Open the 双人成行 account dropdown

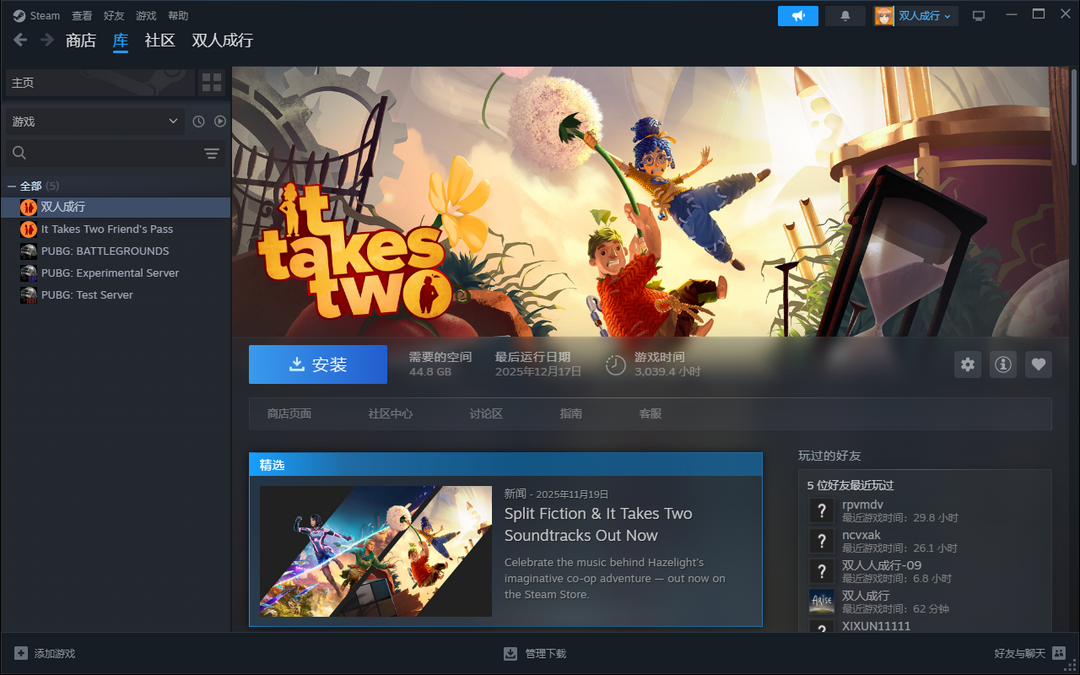pos(915,16)
